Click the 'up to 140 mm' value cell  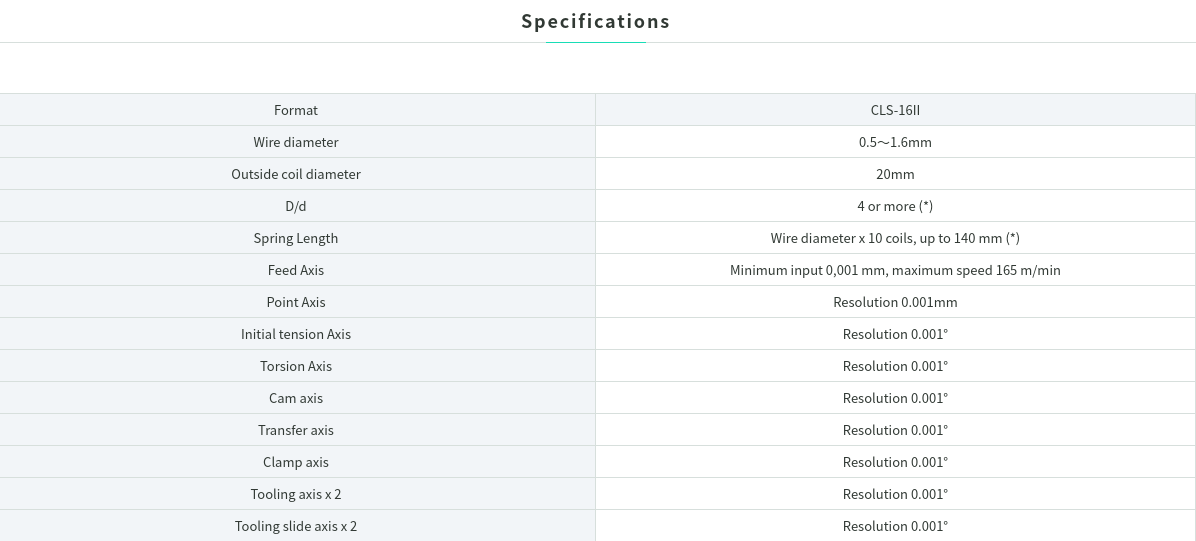(x=895, y=238)
